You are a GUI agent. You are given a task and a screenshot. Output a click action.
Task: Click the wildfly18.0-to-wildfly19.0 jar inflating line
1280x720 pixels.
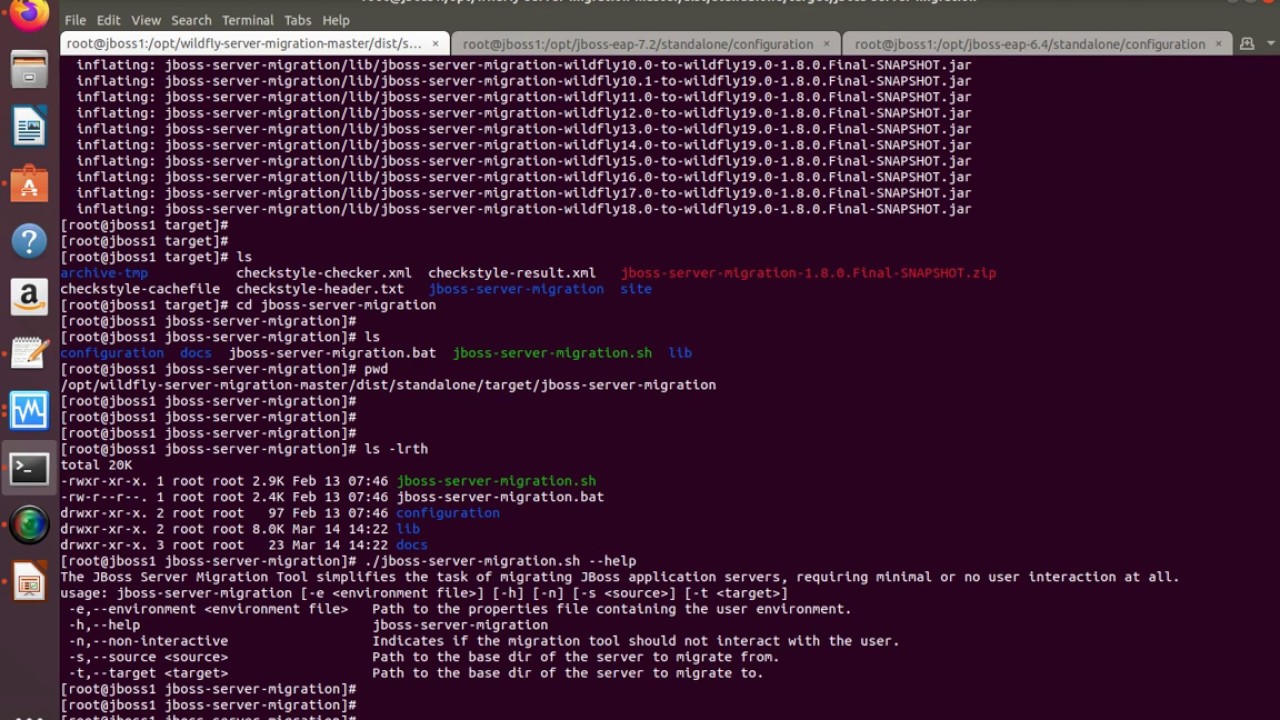click(524, 209)
